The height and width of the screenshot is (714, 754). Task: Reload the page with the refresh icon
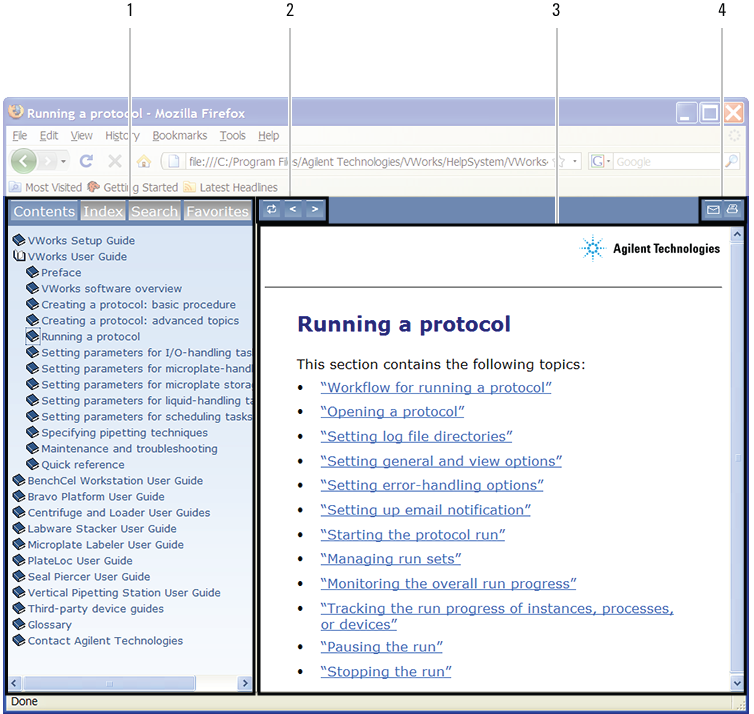point(86,161)
